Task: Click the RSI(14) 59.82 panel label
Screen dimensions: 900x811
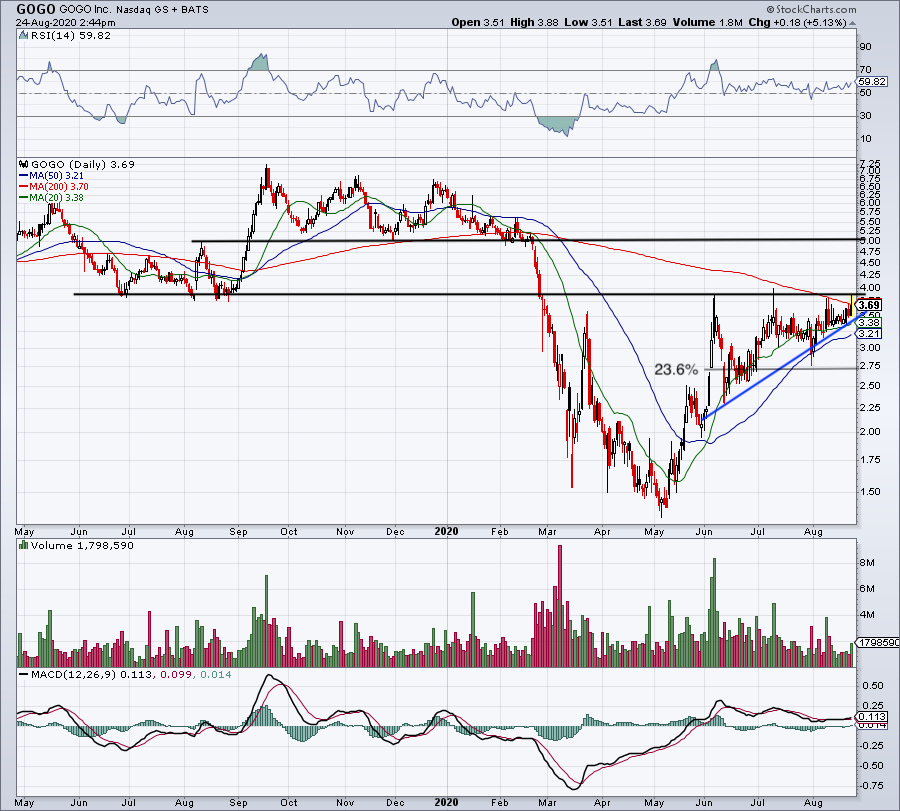Action: pyautogui.click(x=71, y=36)
